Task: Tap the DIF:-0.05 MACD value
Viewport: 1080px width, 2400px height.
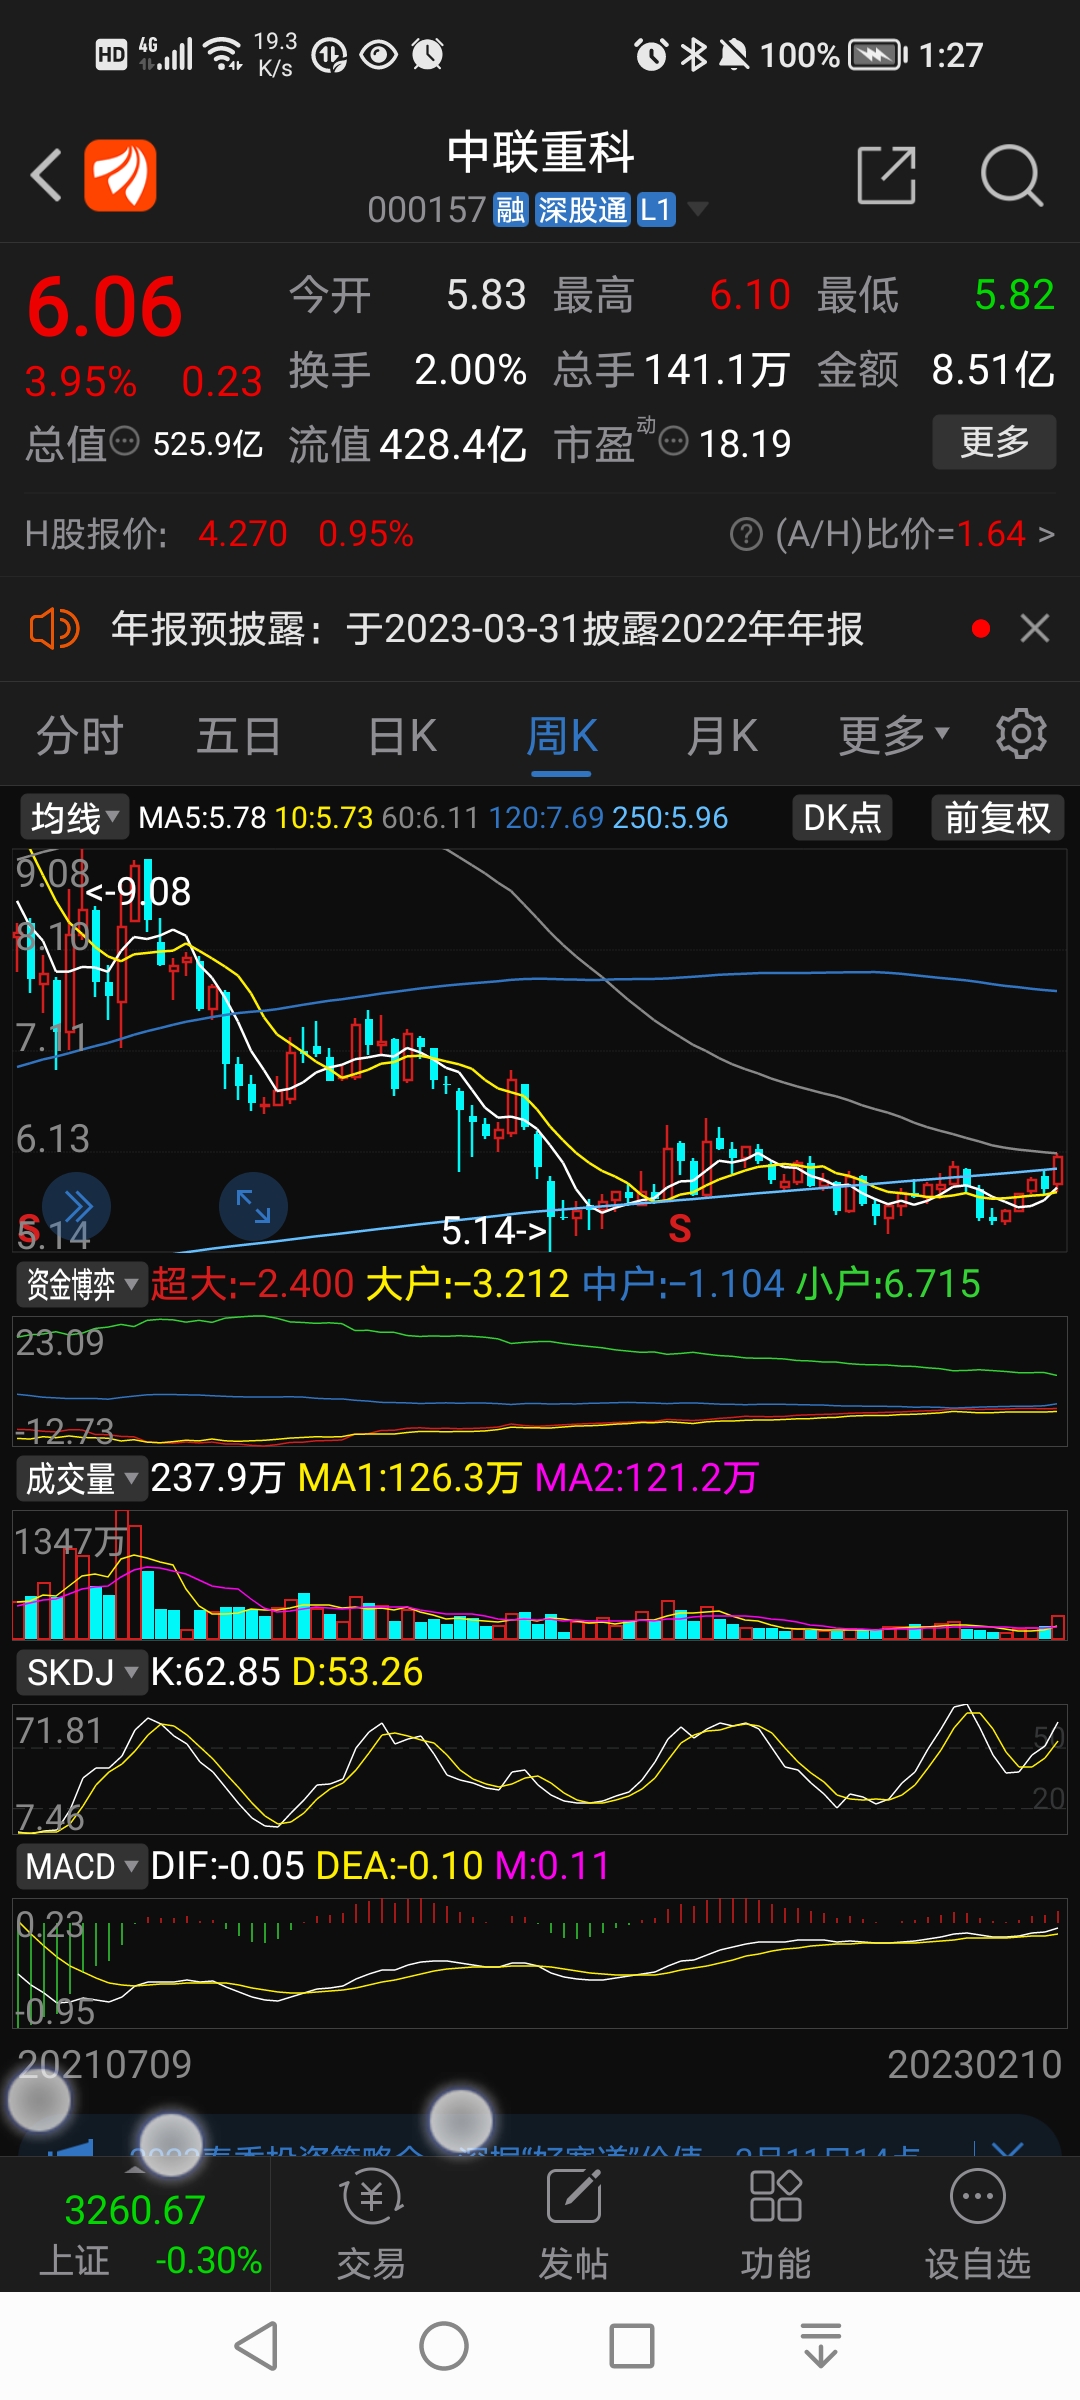Action: [227, 1866]
